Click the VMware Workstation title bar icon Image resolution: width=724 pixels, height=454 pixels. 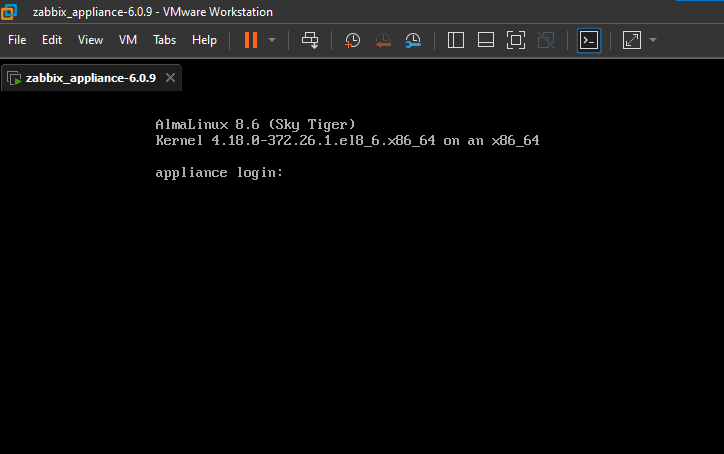pos(9,12)
